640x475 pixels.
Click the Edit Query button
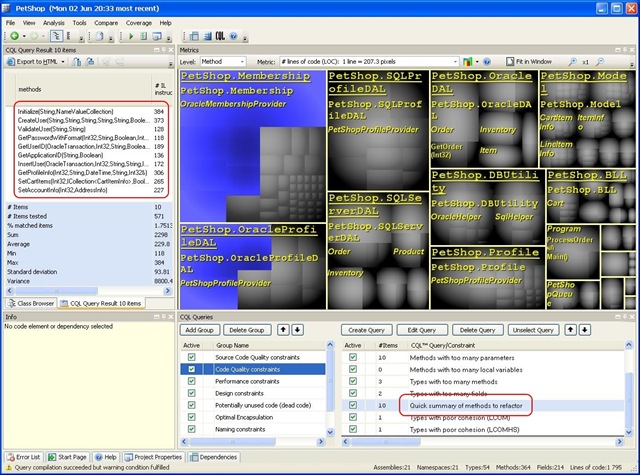tap(422, 330)
